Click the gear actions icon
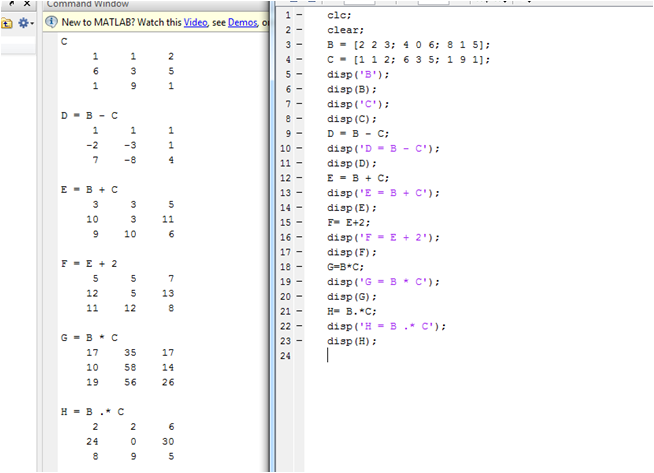 tap(23, 23)
